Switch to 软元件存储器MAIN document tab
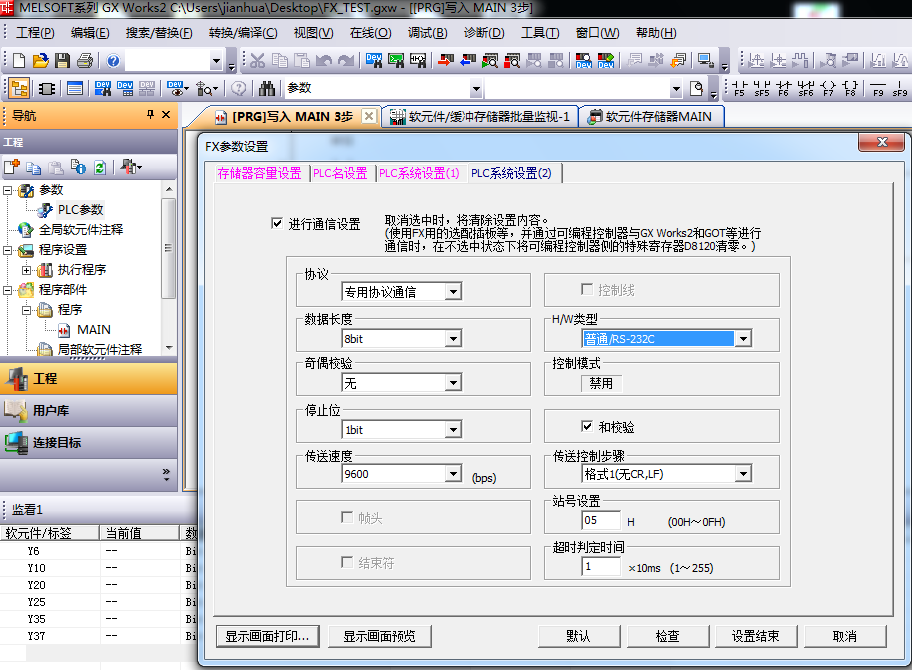 653,117
